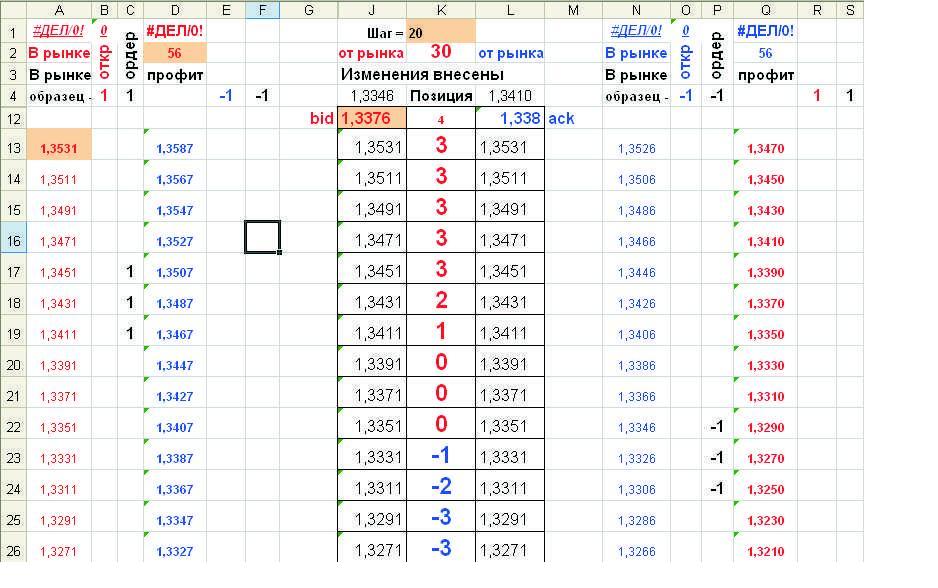Click position 2 in cell K18
The width and height of the screenshot is (938, 588).
[x=441, y=300]
